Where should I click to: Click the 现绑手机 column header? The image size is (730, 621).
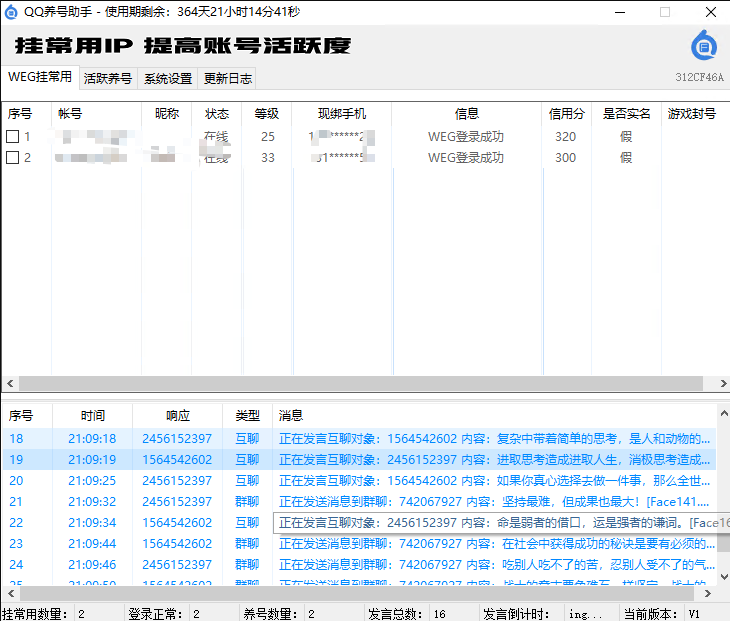(x=342, y=114)
